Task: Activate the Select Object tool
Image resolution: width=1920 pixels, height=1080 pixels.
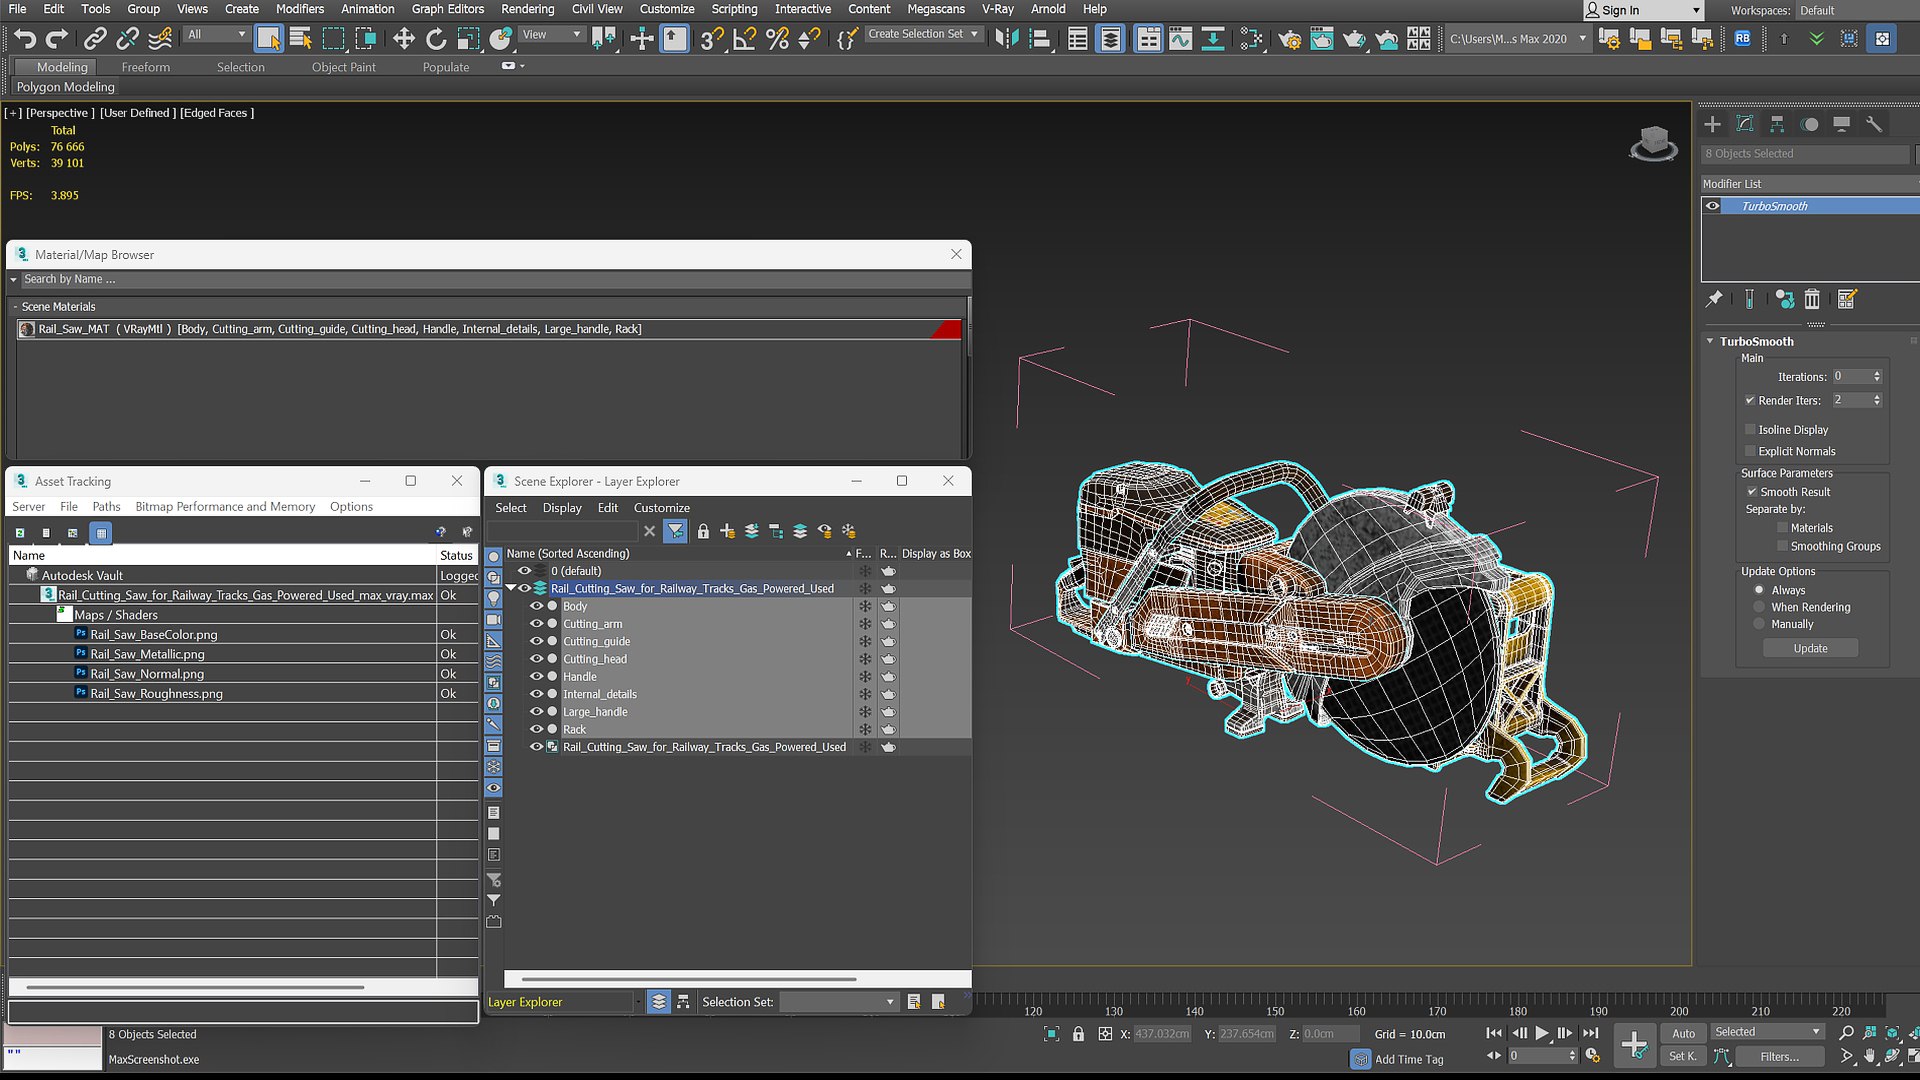Action: coord(268,39)
